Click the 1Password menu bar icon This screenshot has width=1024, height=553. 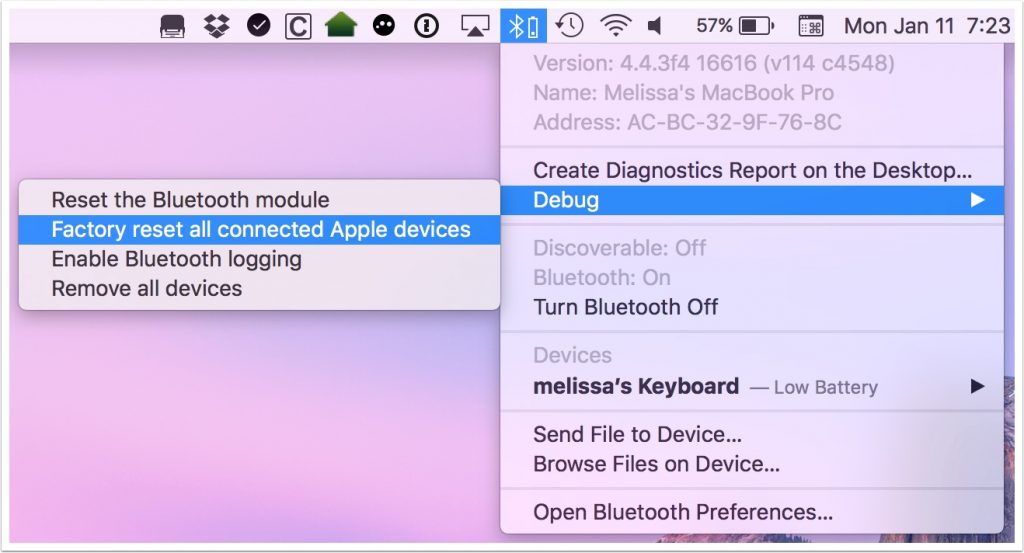(427, 26)
